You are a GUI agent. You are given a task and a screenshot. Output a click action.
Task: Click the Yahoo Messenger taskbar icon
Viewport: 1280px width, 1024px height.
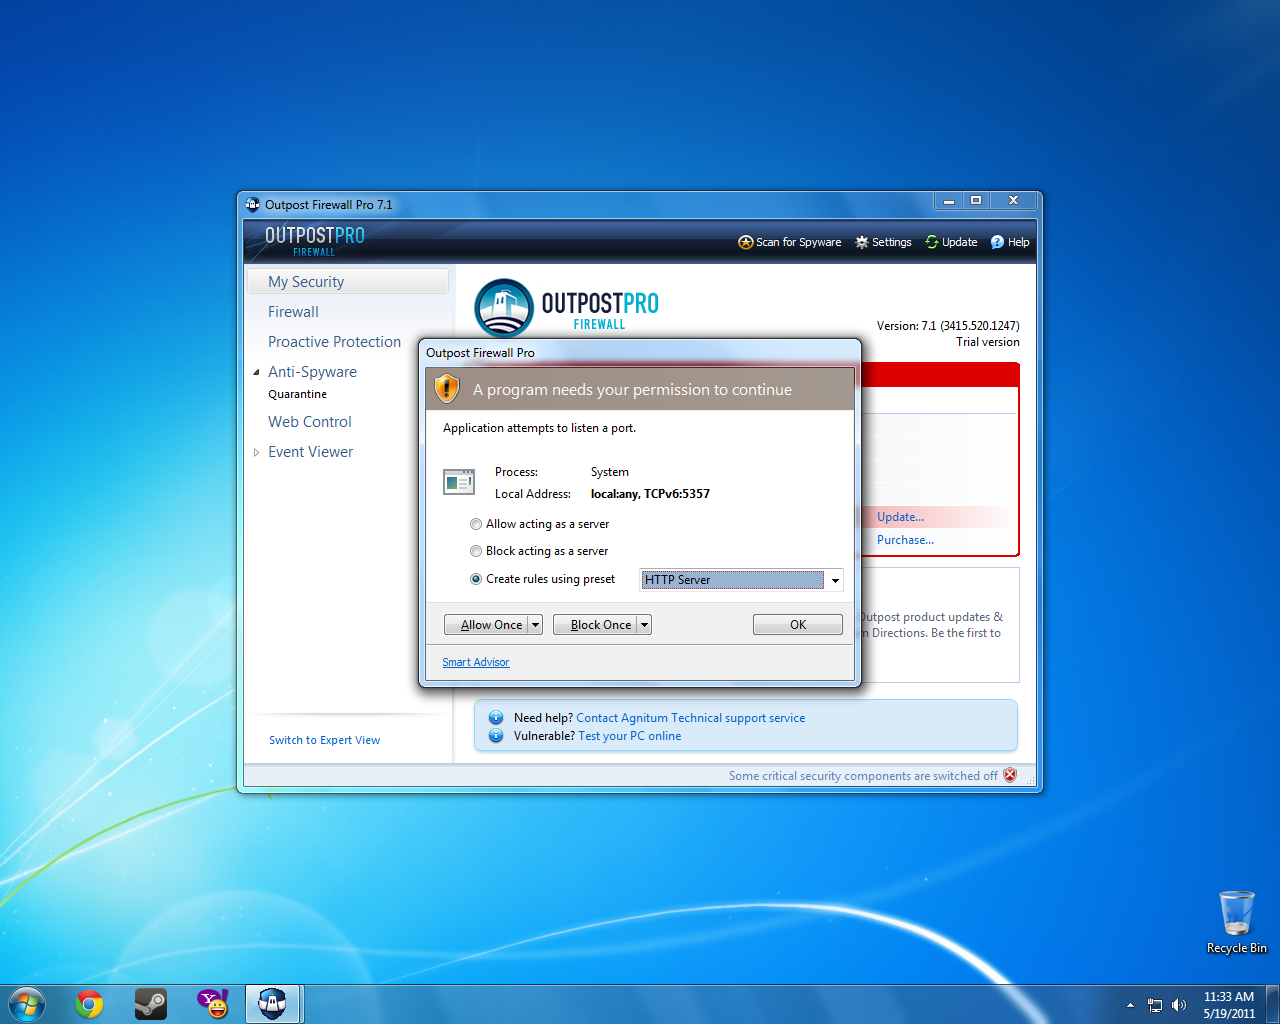212,1003
